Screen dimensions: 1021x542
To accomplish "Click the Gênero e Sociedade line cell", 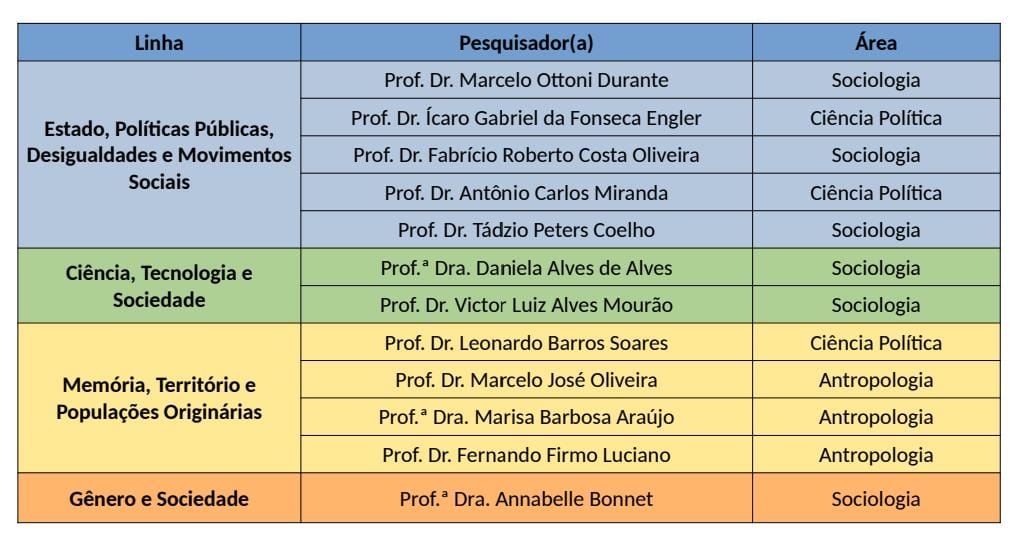I will point(159,499).
